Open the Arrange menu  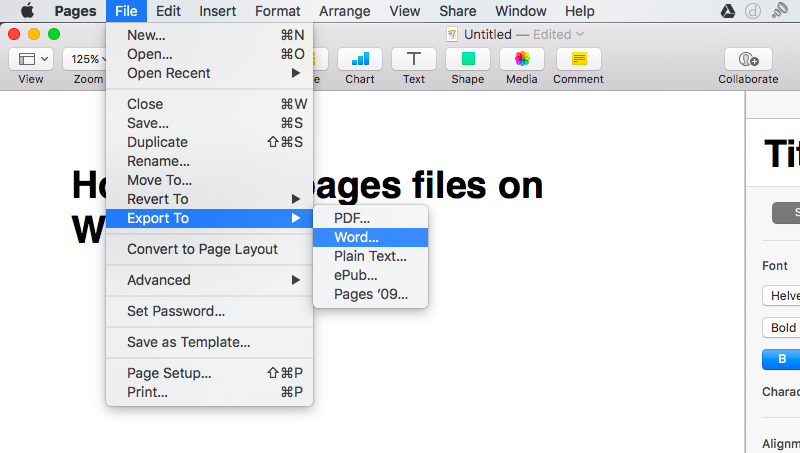click(x=345, y=11)
